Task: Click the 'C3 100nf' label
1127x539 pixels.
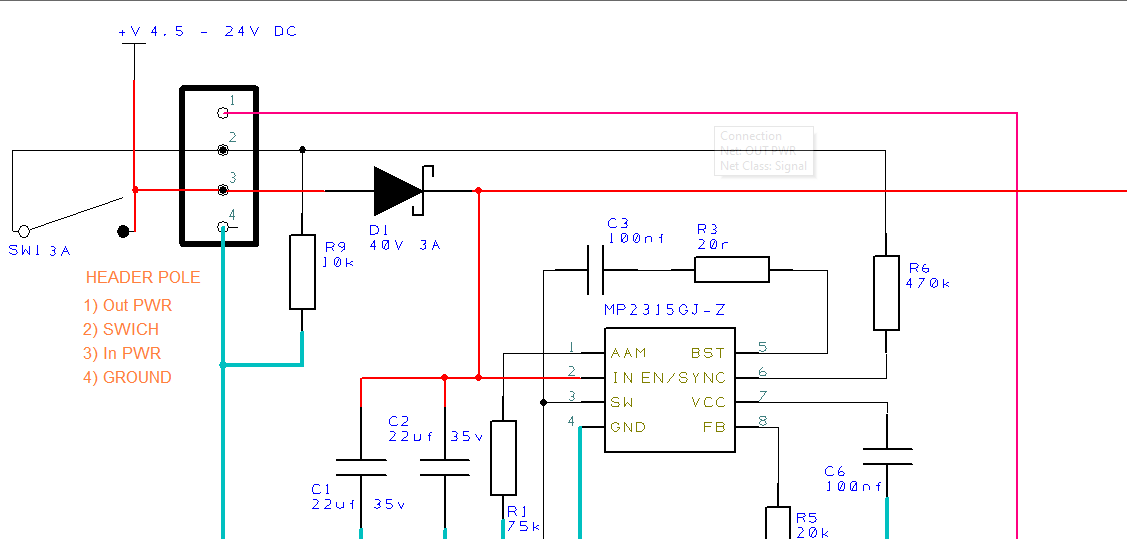Action: tap(636, 231)
